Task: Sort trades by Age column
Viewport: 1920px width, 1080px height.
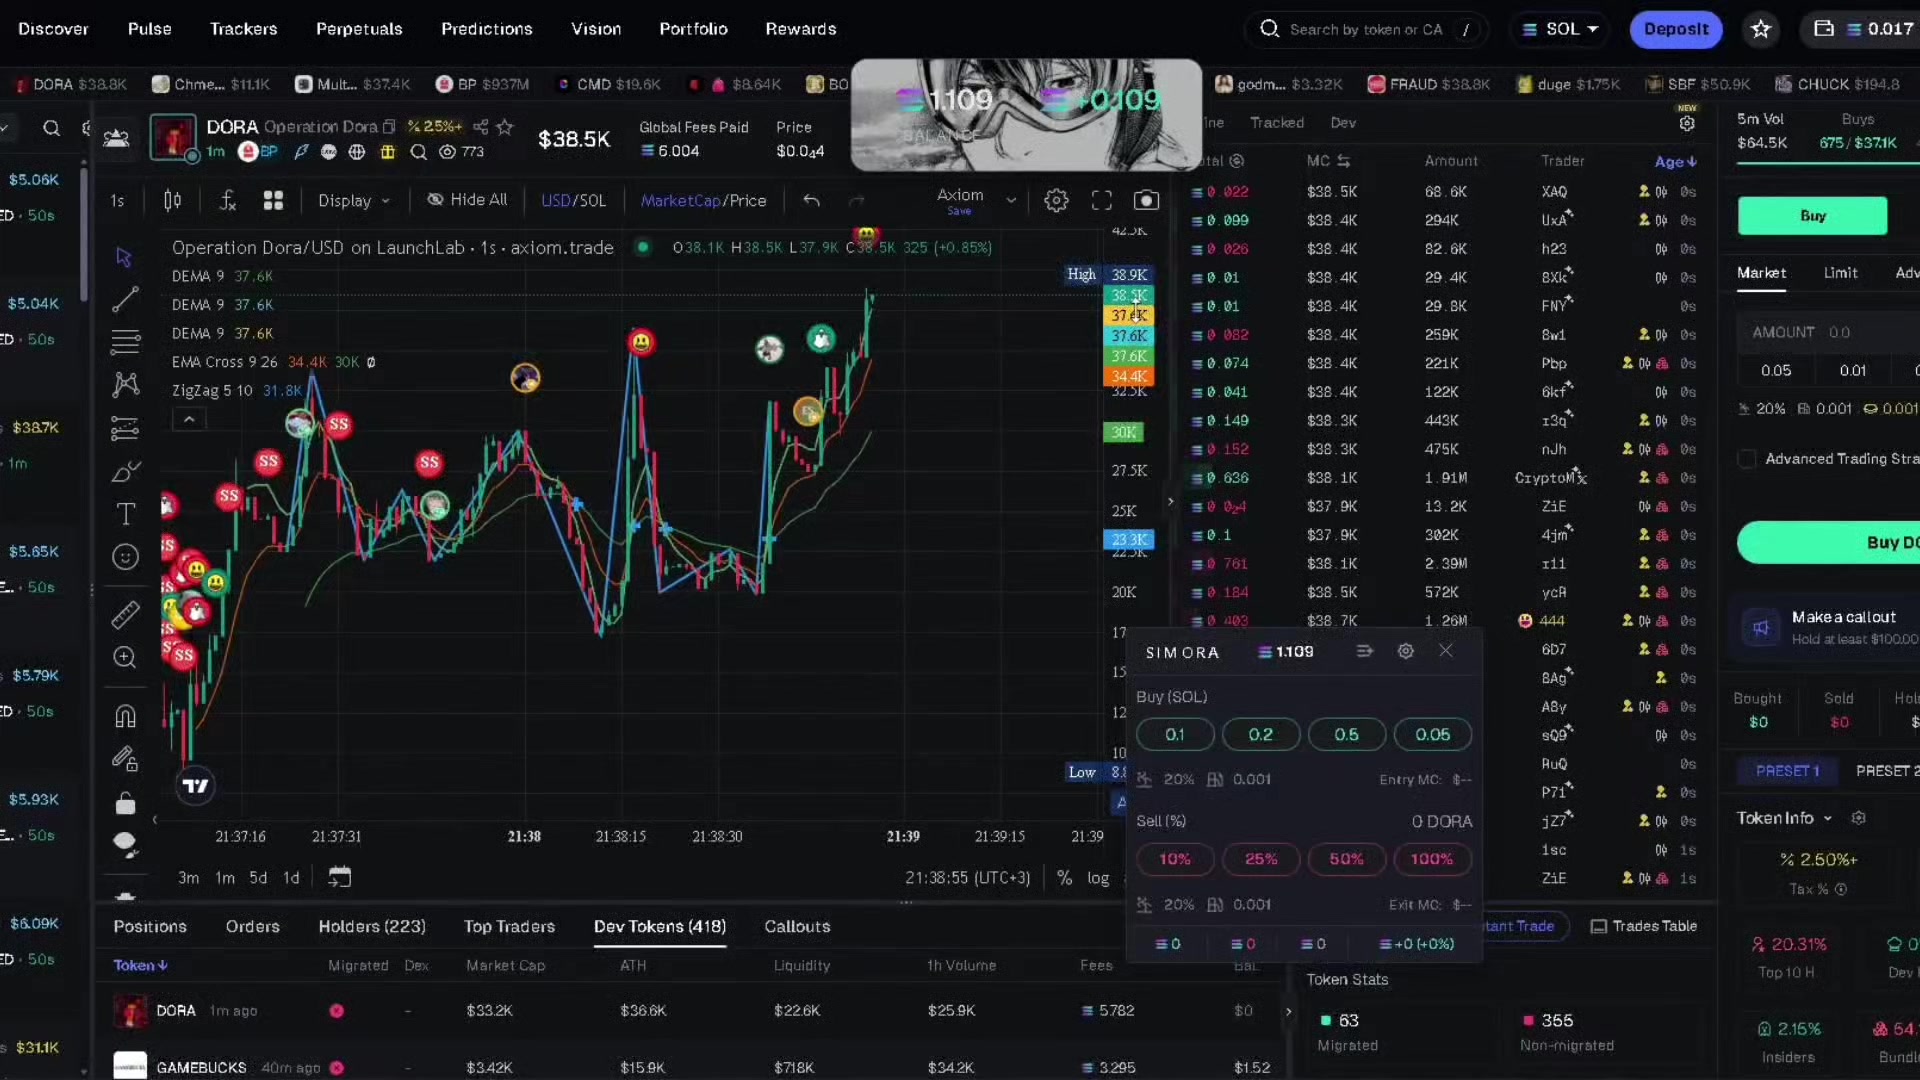Action: pos(1675,161)
